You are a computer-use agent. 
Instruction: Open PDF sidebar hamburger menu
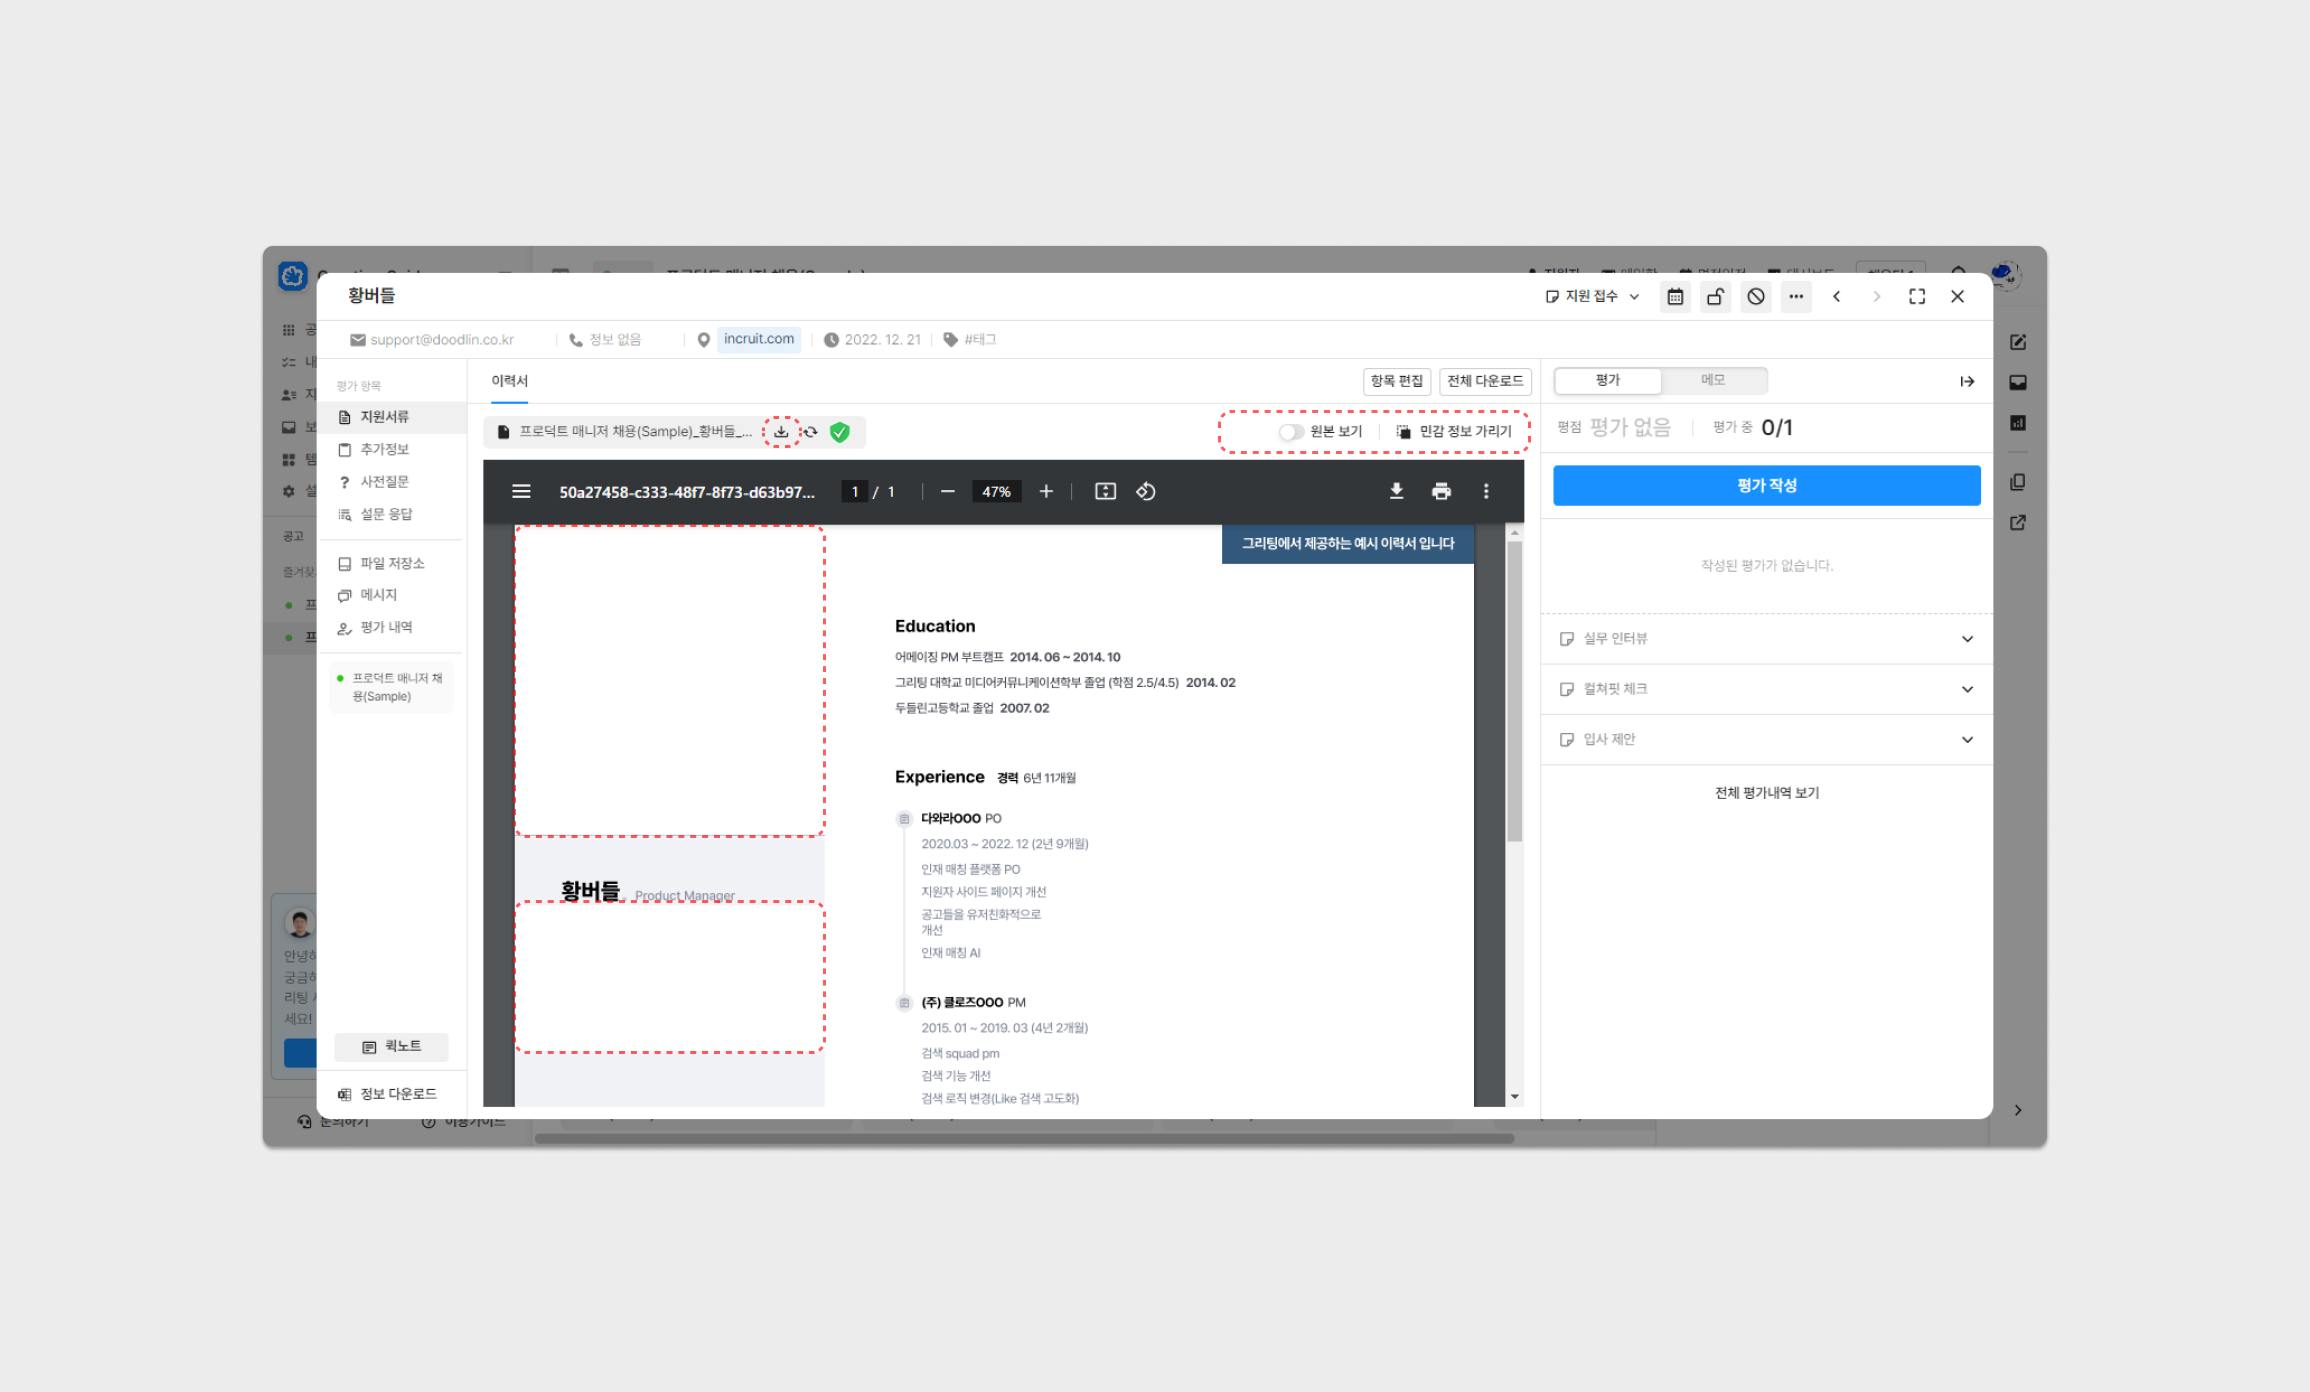(x=521, y=491)
